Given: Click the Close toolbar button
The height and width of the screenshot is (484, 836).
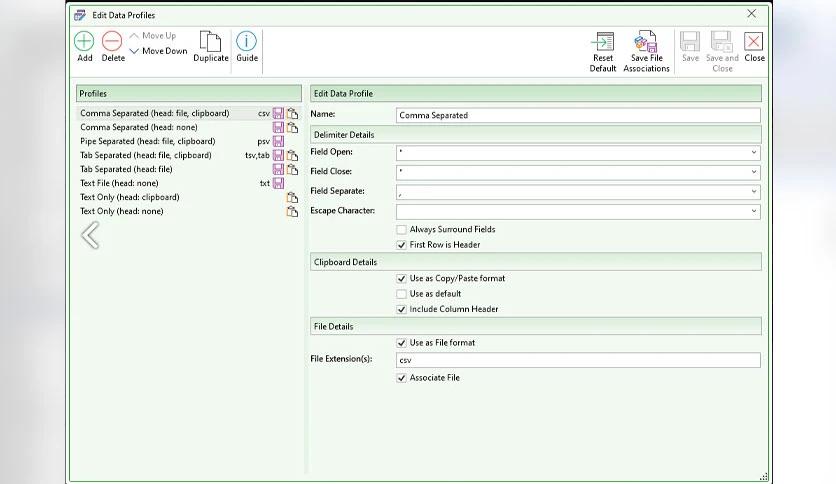Looking at the screenshot, I should pyautogui.click(x=754, y=46).
